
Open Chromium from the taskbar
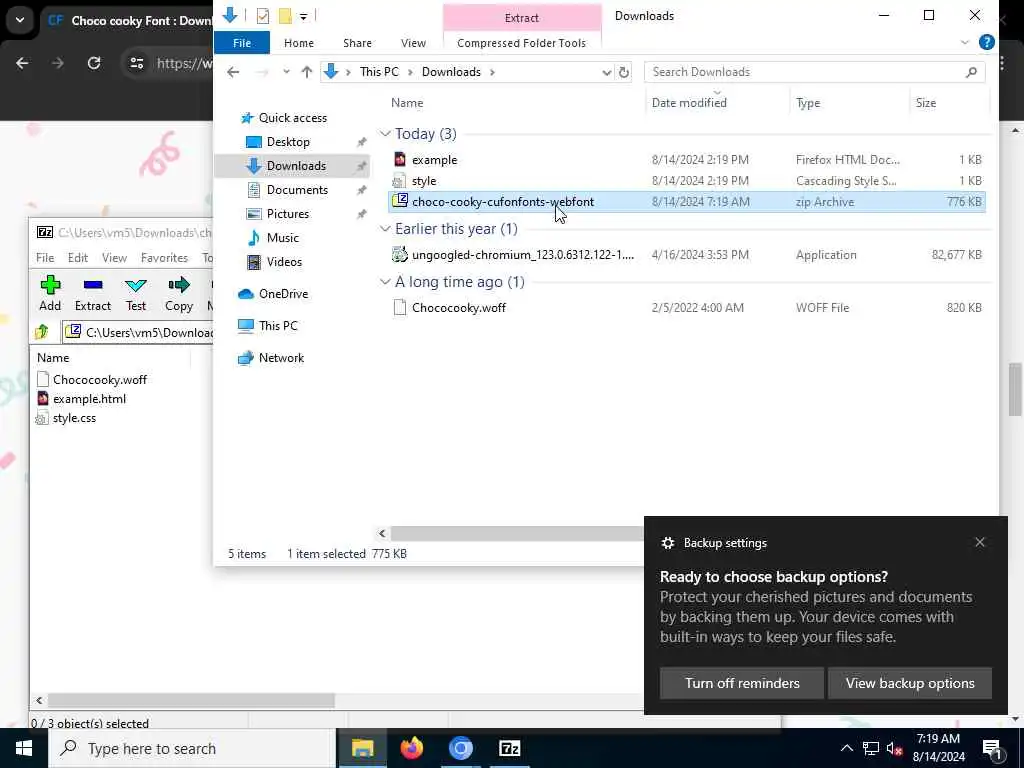click(x=460, y=748)
